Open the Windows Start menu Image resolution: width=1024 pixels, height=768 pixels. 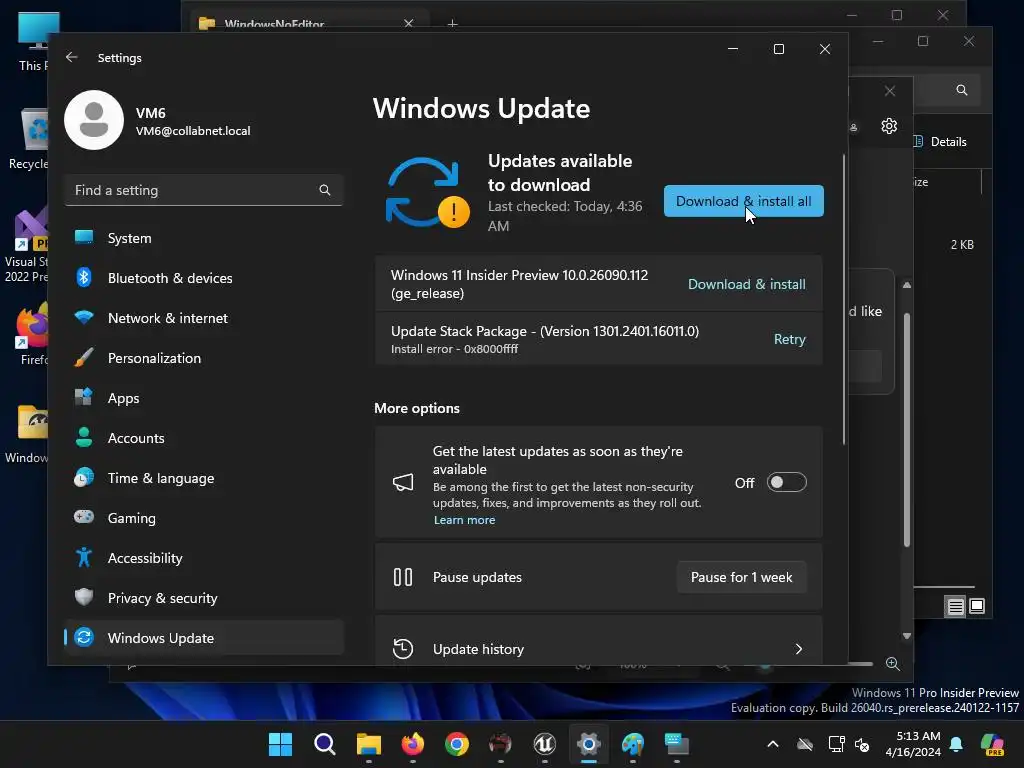point(281,744)
